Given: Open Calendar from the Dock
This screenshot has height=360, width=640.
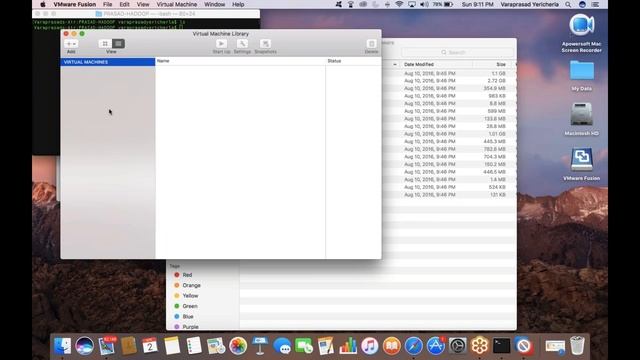Looking at the screenshot, I should pyautogui.click(x=150, y=346).
